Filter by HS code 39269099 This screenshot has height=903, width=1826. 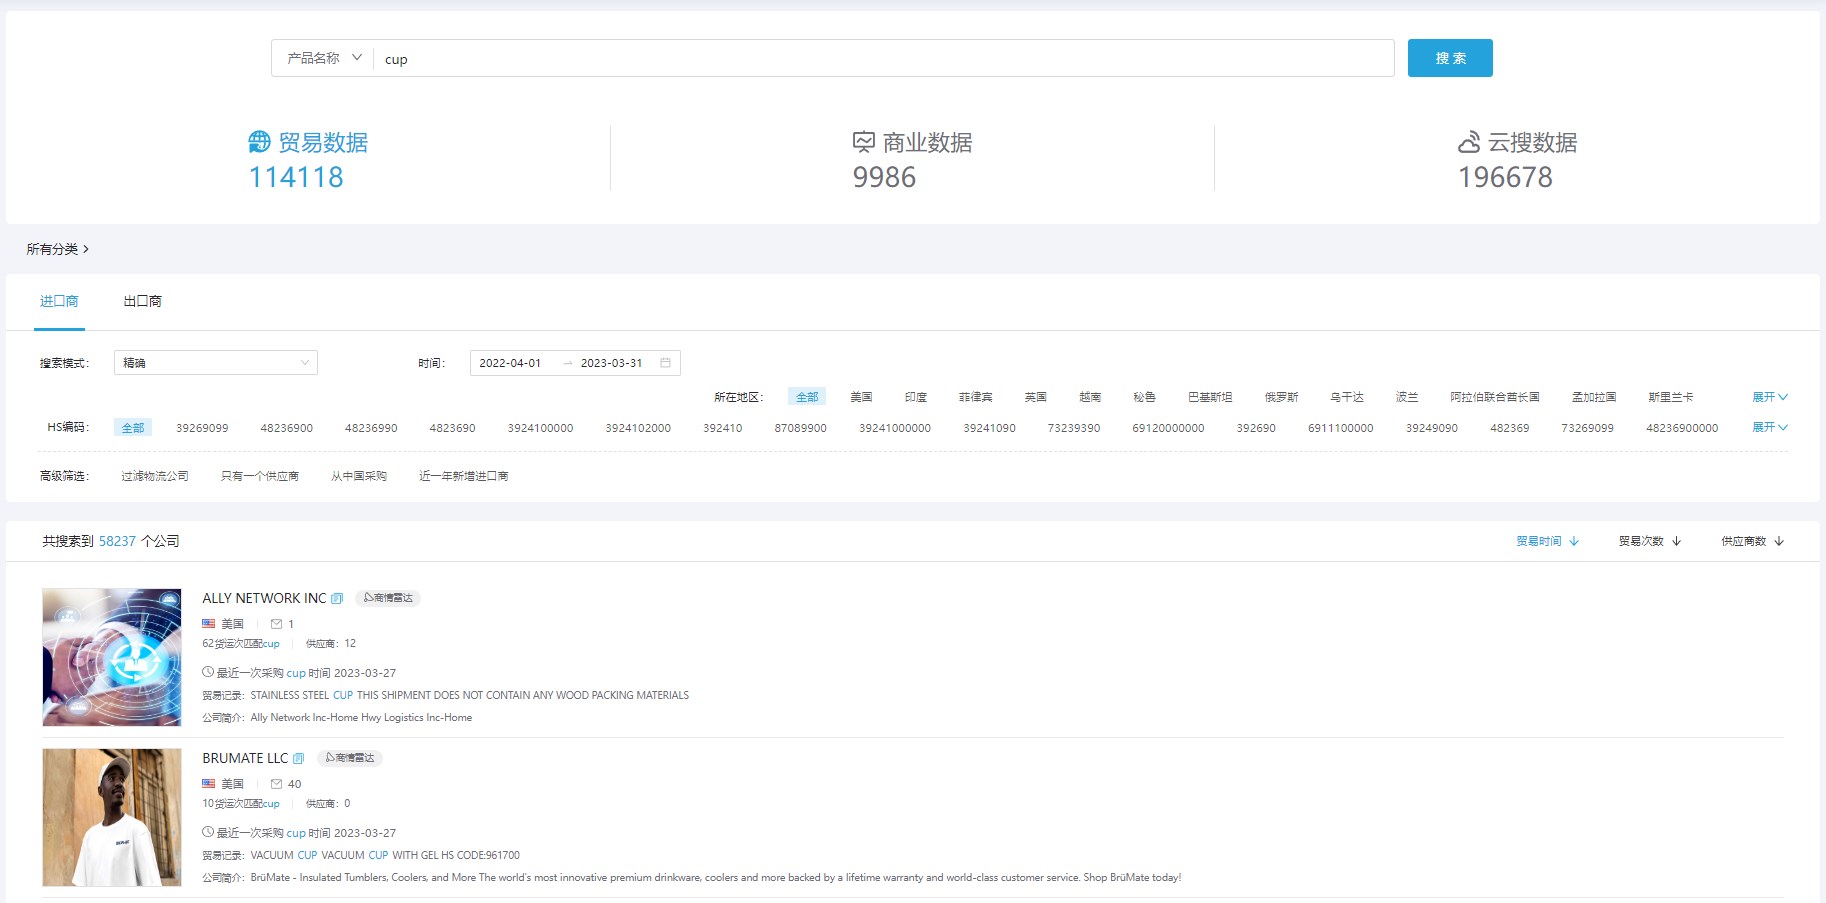point(202,428)
